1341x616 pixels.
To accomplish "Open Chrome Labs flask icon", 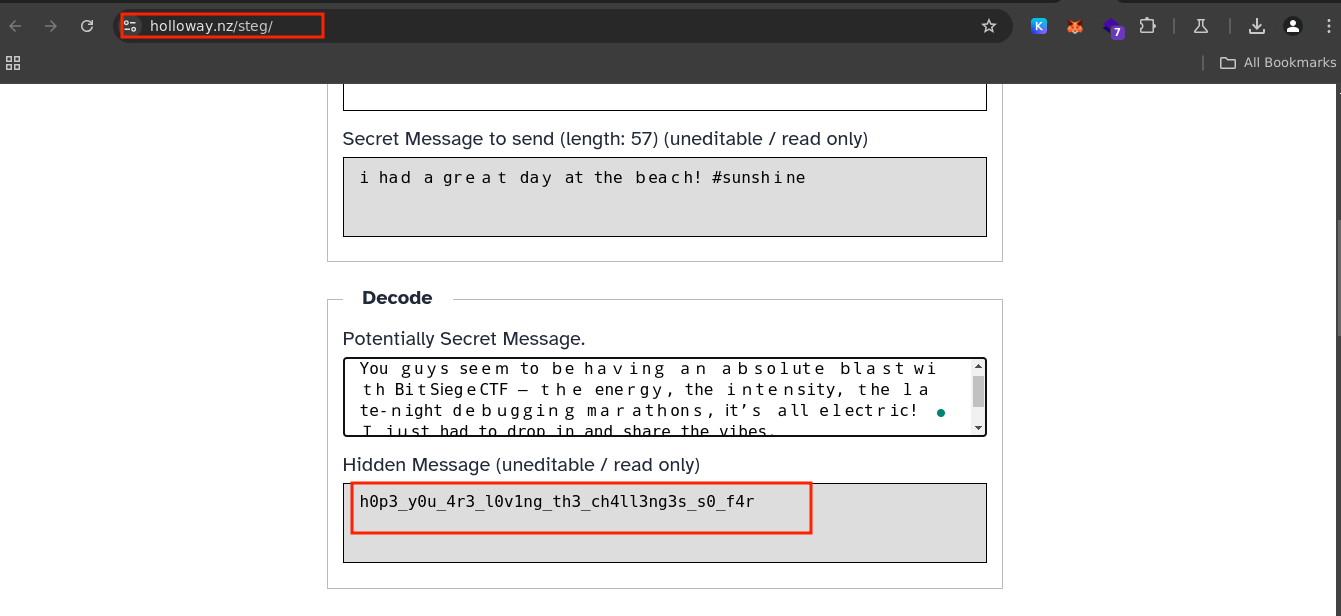I will pyautogui.click(x=1201, y=26).
